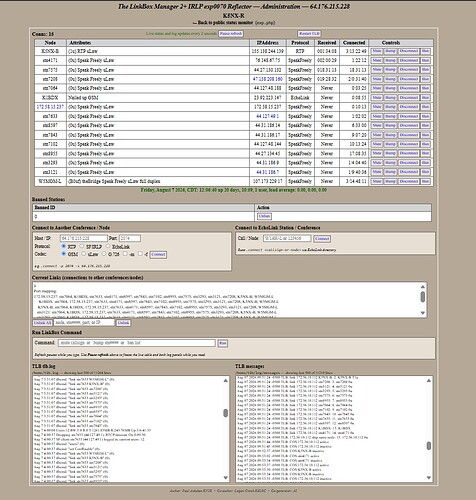Click the TLB messages log scrollbar thumb
The image size is (476, 500).
(x=429, y=446)
